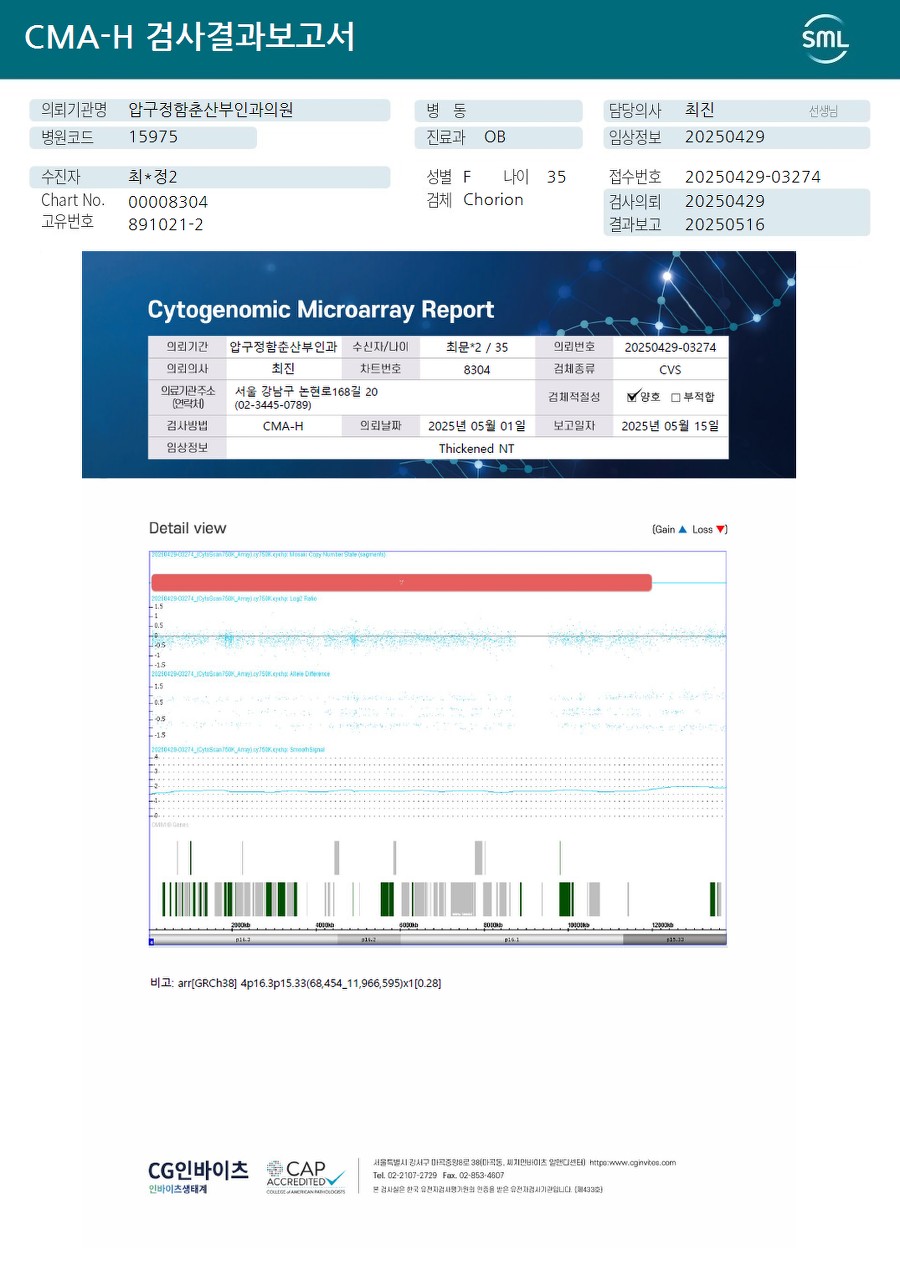
Task: Click the Mosaic Copy Number State label
Action: pyautogui.click(x=268, y=554)
